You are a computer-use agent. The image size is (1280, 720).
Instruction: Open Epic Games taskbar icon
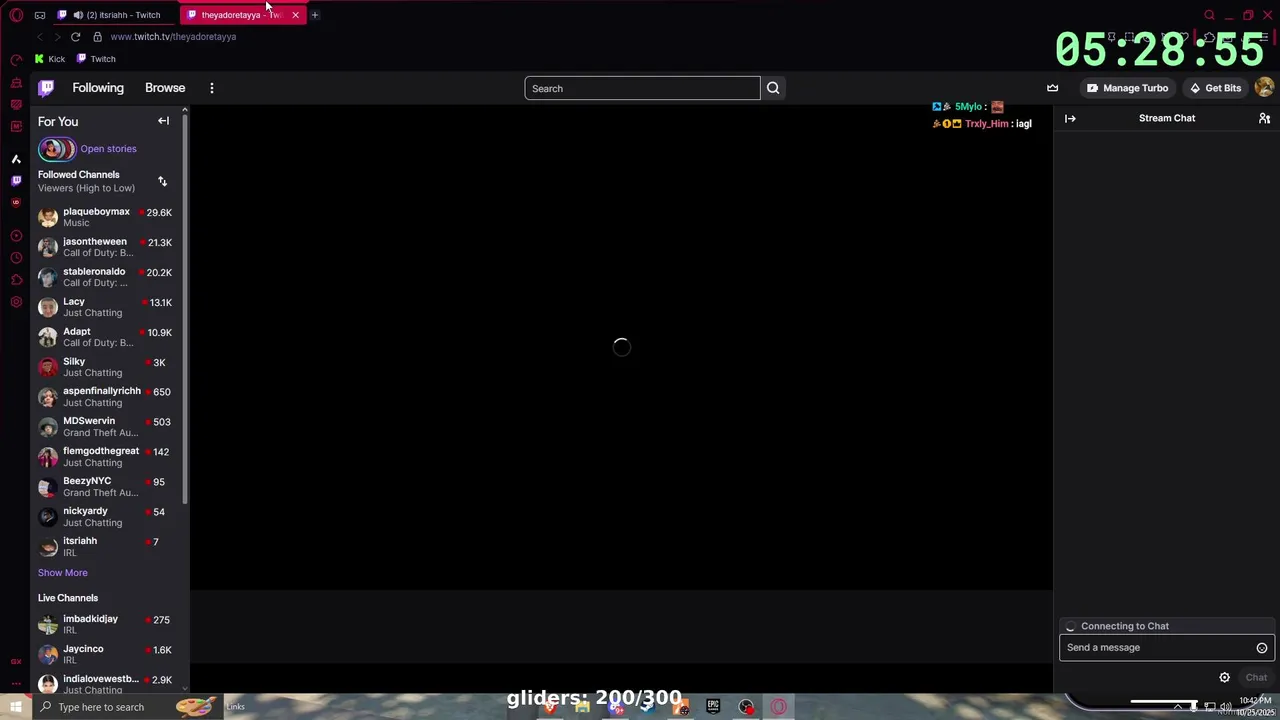(713, 707)
